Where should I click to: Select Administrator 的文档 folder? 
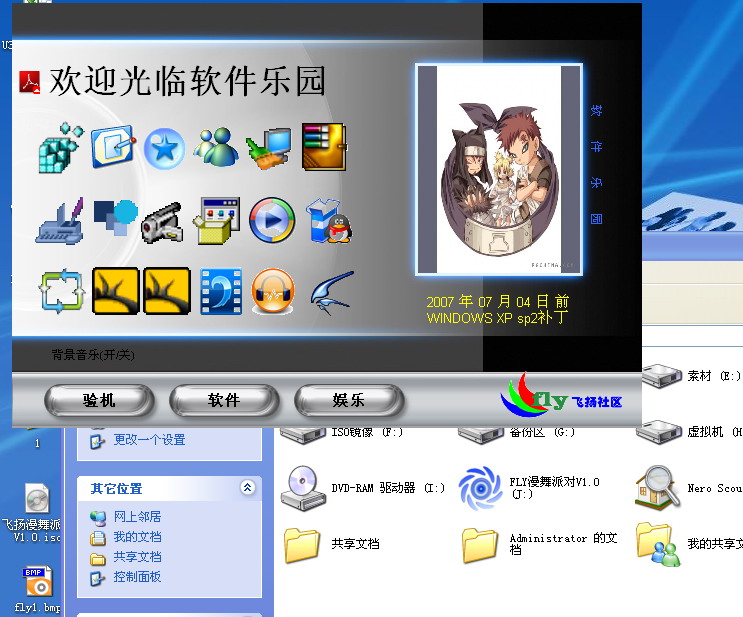(x=540, y=544)
